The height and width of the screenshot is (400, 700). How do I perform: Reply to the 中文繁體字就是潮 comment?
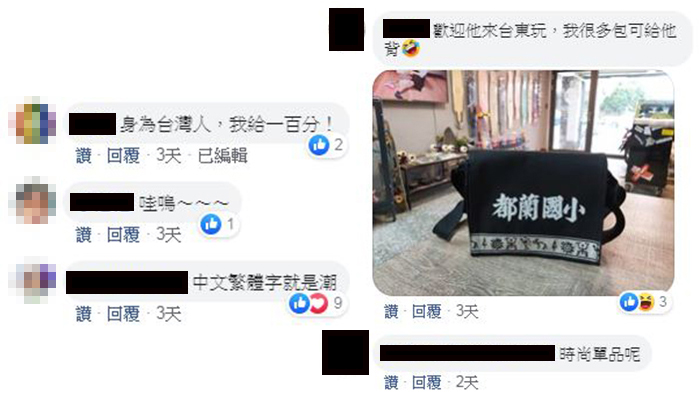tap(123, 314)
